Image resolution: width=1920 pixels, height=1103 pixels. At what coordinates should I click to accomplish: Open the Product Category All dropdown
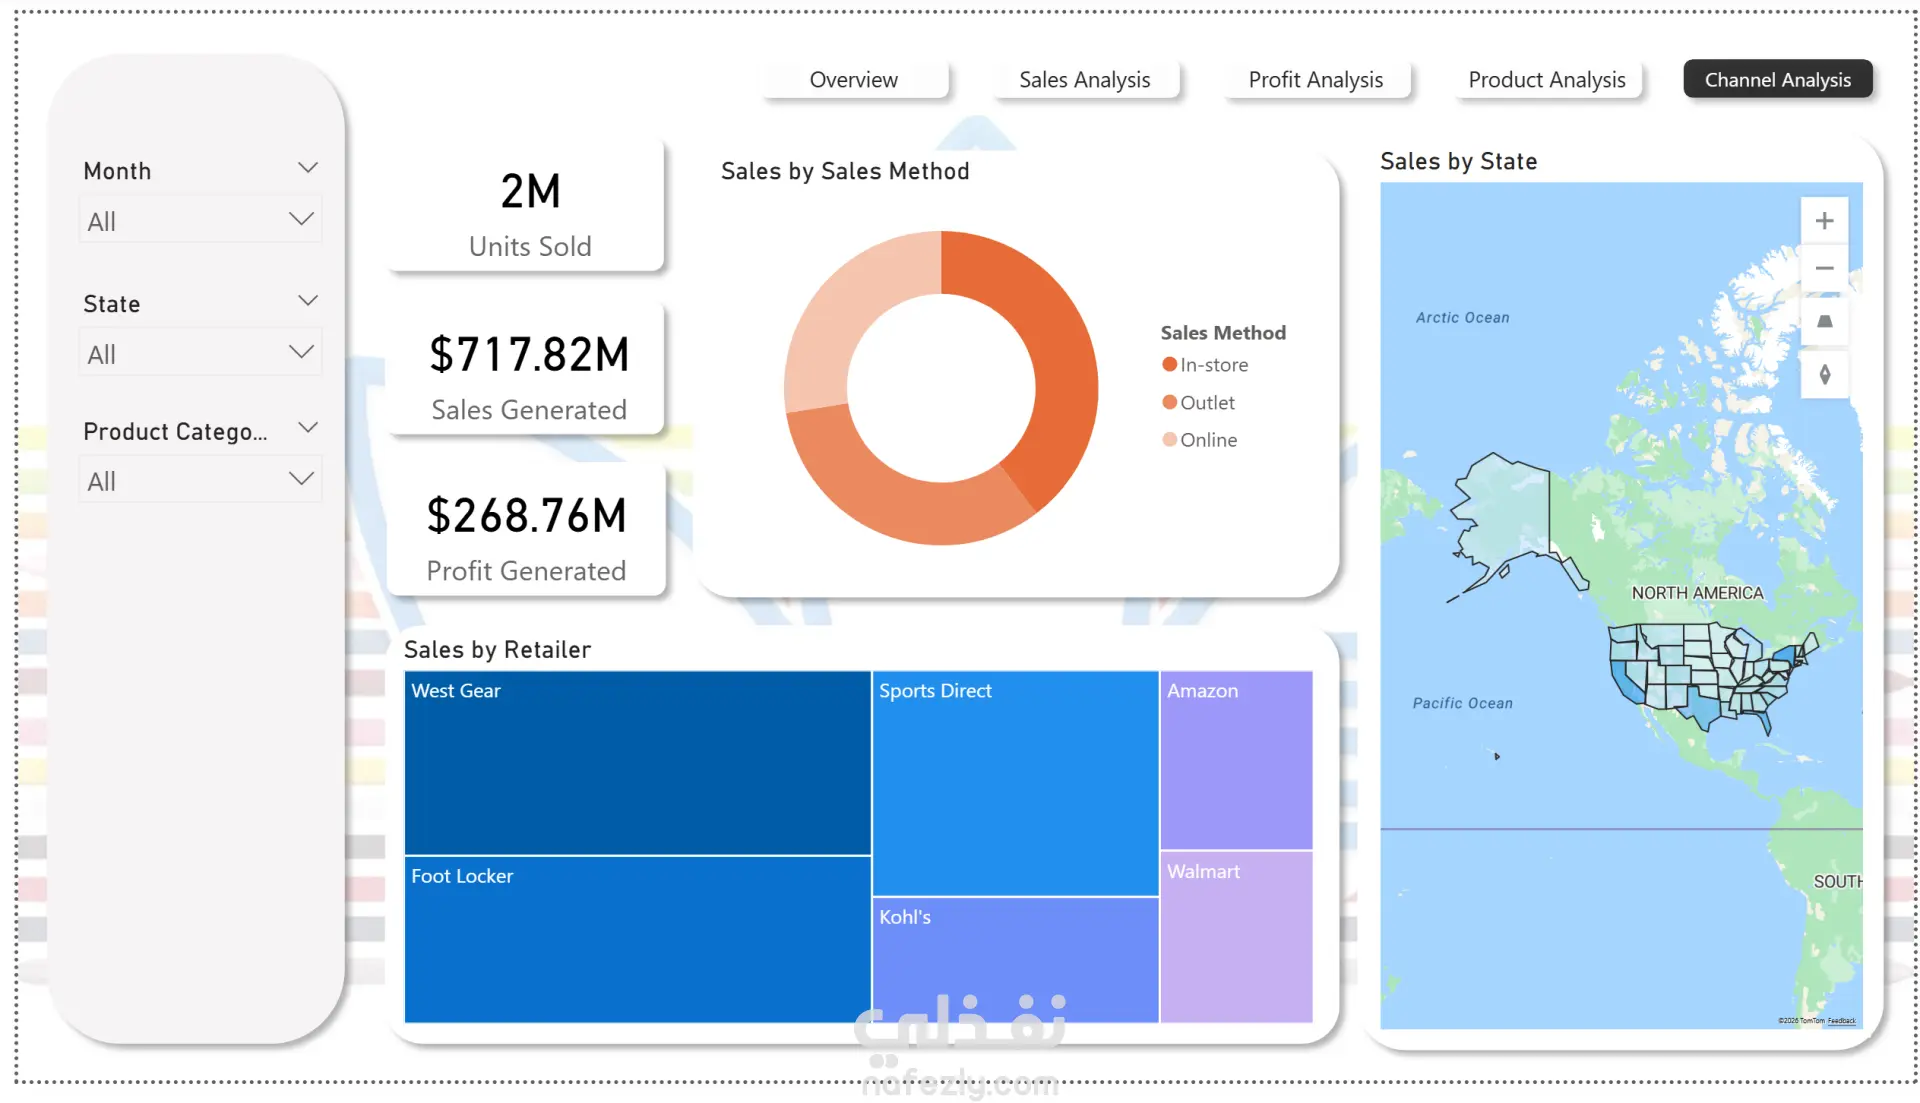[x=200, y=480]
